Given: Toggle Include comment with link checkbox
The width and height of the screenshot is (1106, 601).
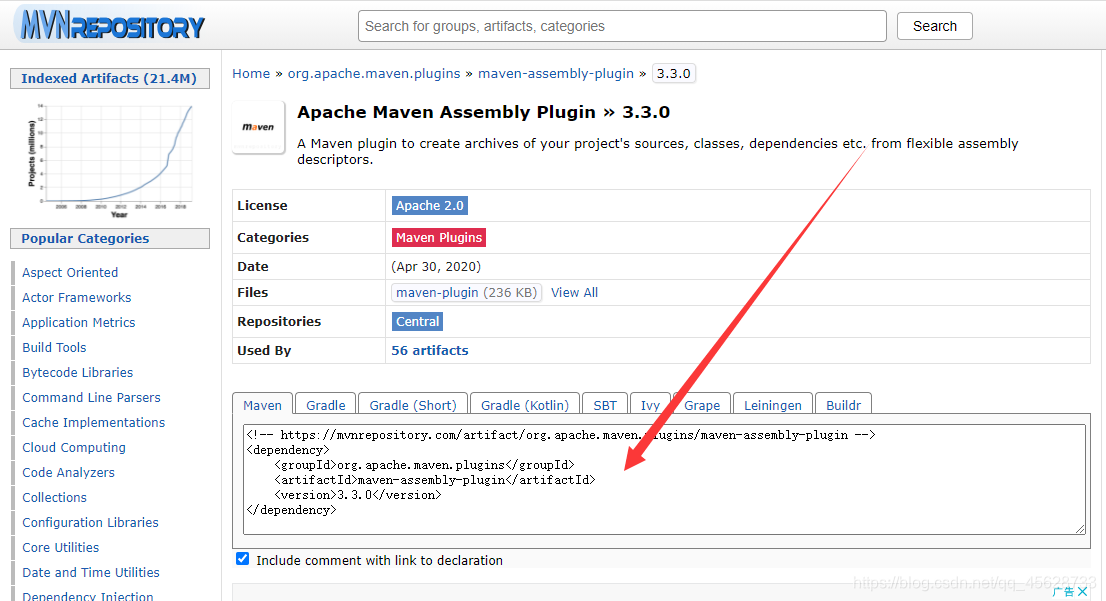Looking at the screenshot, I should coord(243,559).
